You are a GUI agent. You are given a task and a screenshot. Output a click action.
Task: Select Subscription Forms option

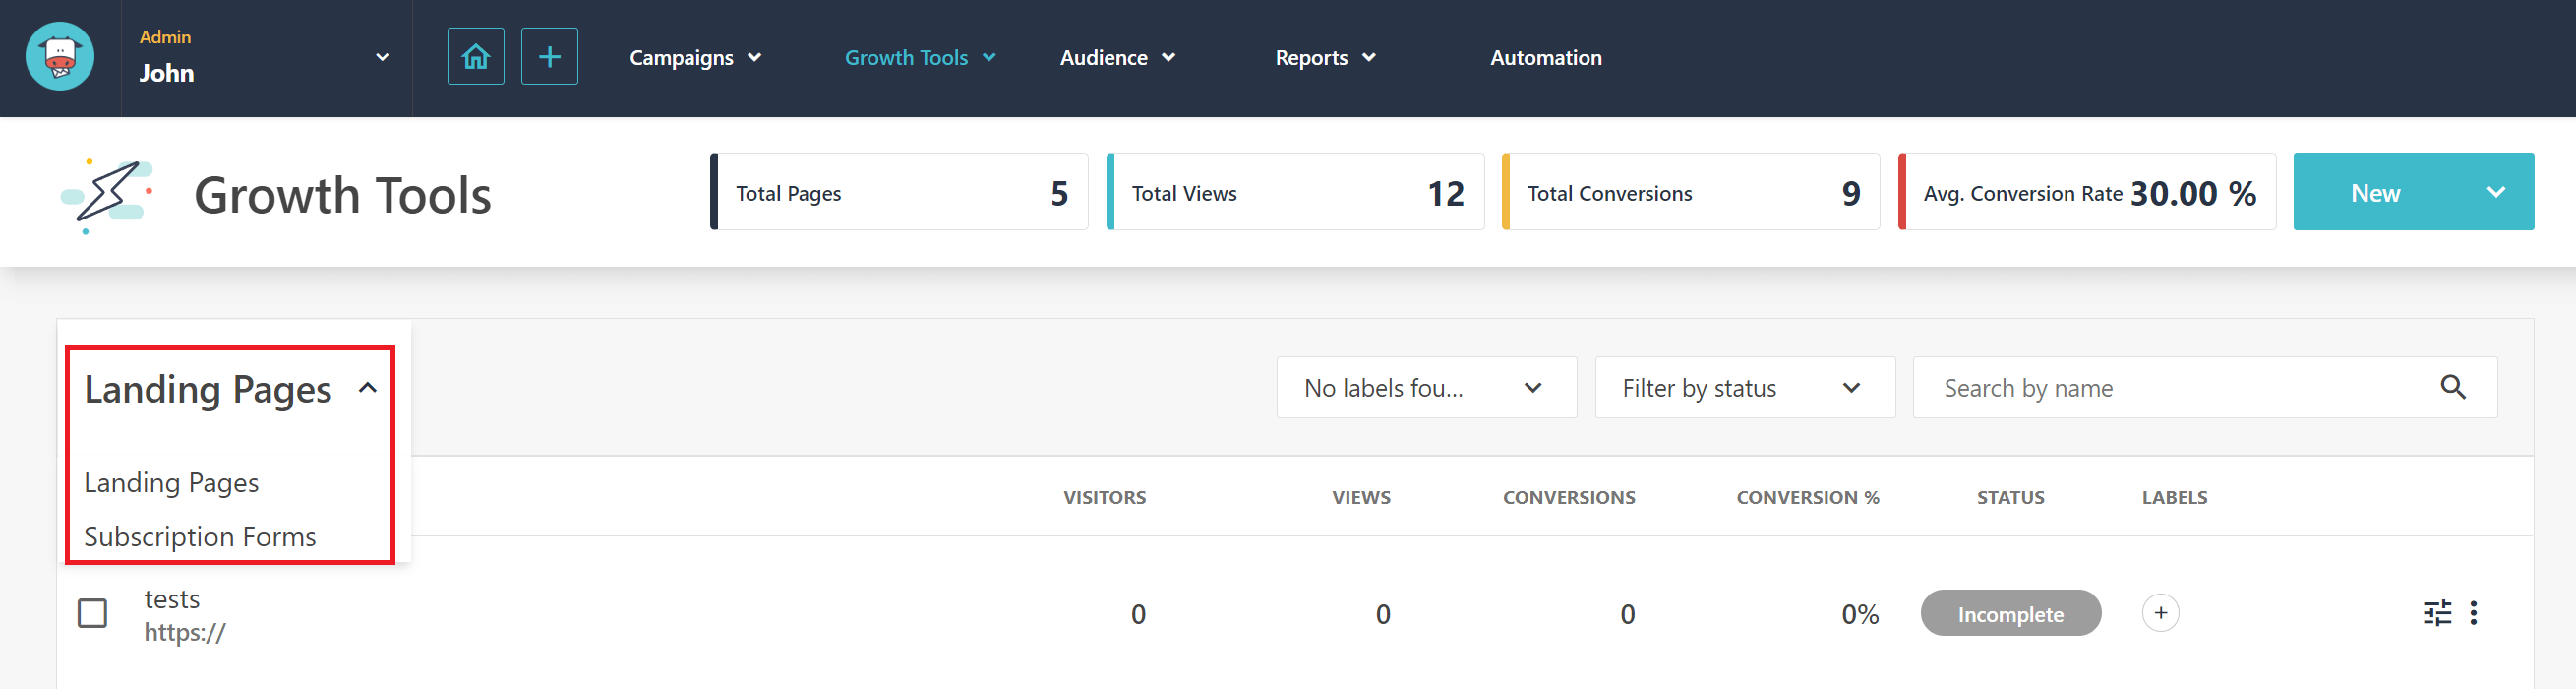pos(200,537)
